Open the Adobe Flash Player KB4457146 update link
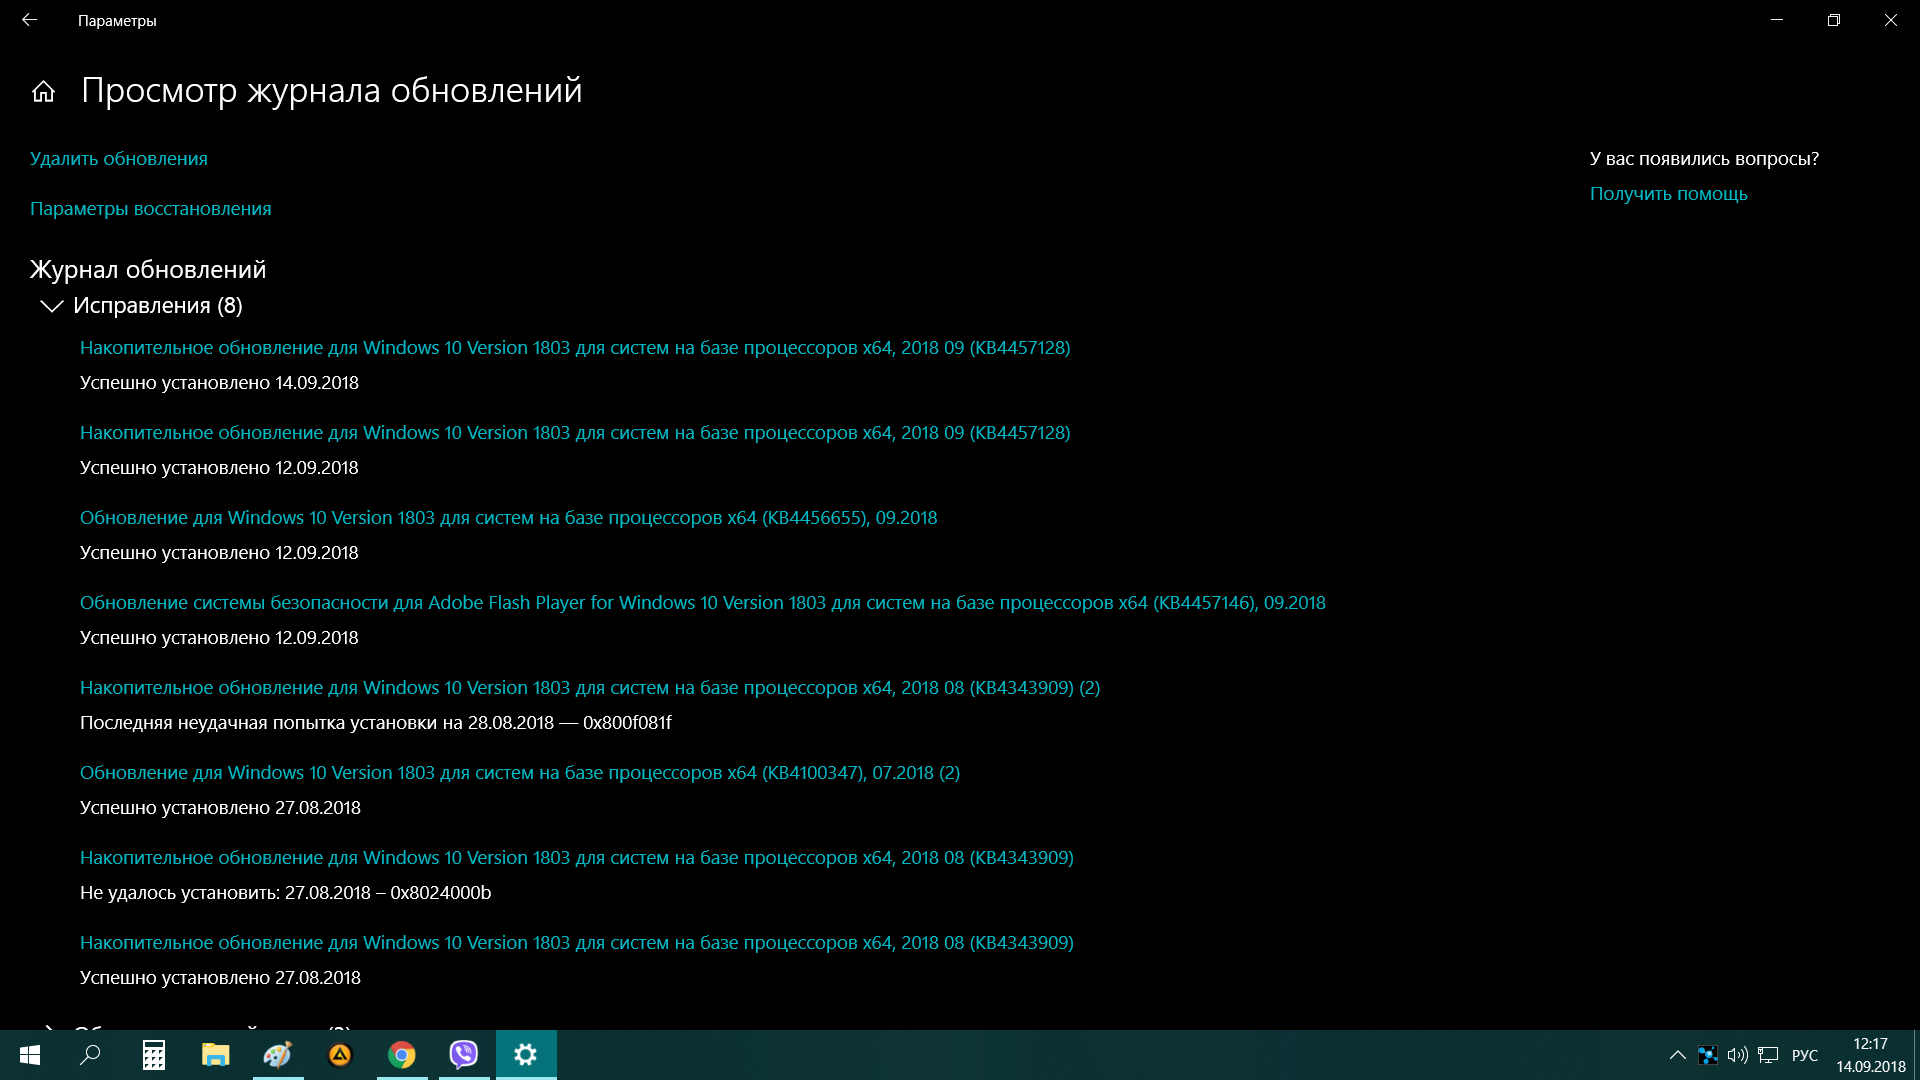 point(702,603)
